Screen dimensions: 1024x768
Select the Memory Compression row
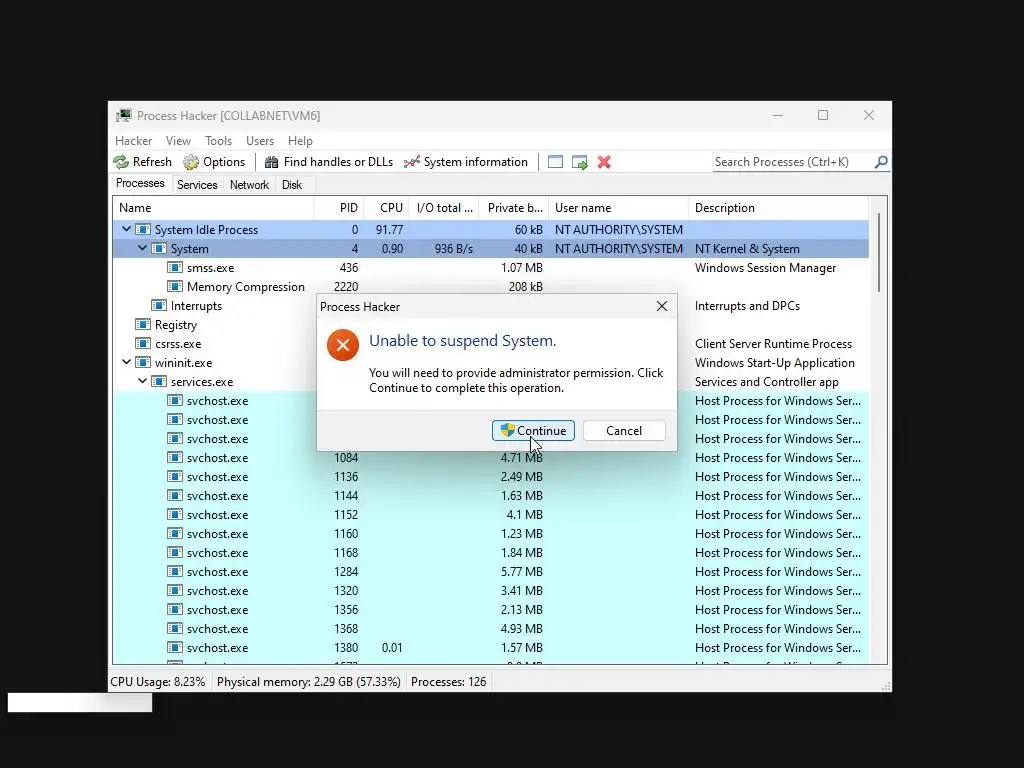coord(490,287)
